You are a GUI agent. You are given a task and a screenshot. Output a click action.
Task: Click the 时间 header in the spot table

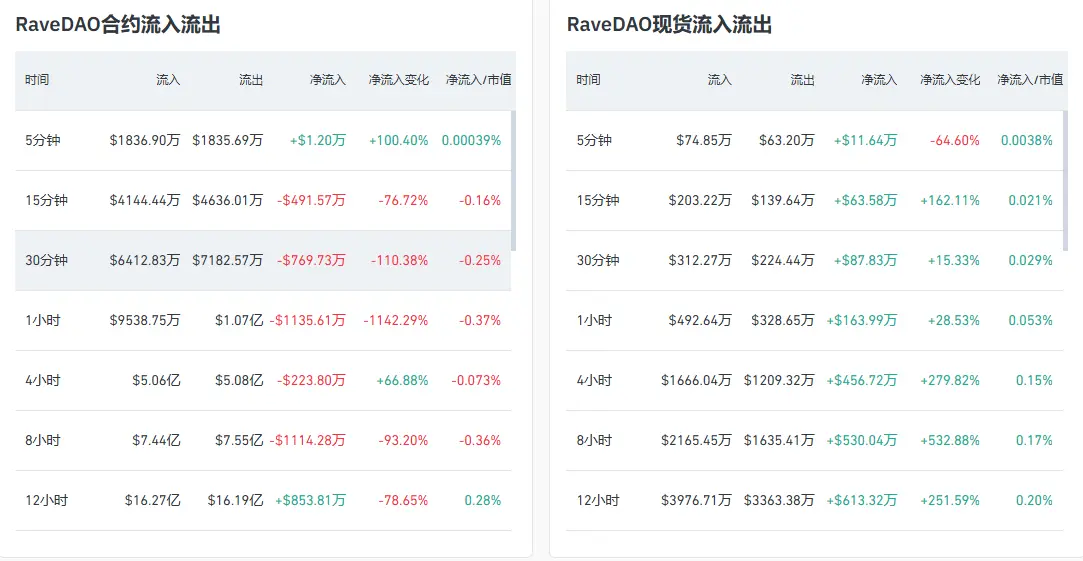(x=588, y=80)
